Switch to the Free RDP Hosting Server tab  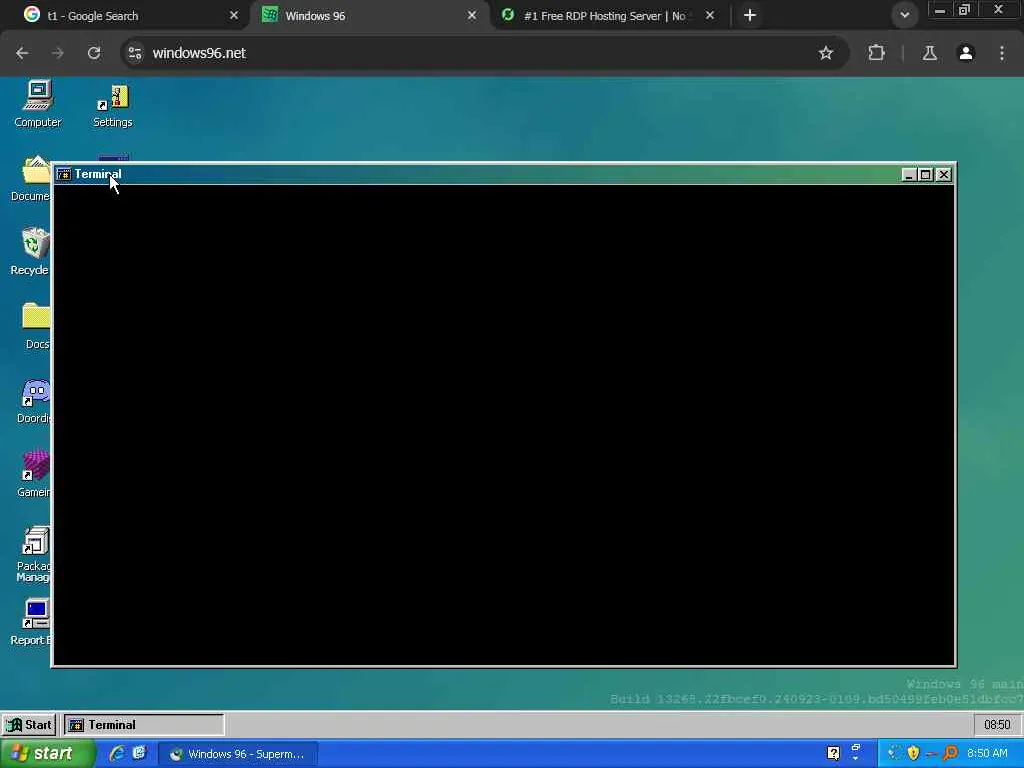click(607, 16)
